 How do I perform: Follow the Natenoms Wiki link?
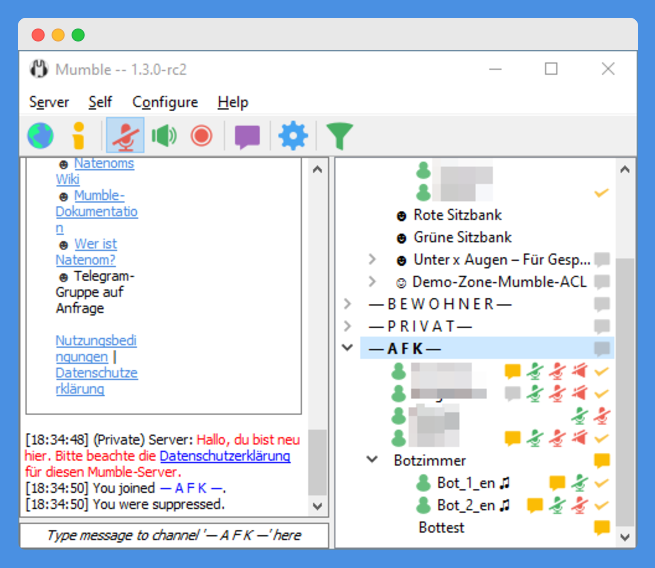[95, 171]
